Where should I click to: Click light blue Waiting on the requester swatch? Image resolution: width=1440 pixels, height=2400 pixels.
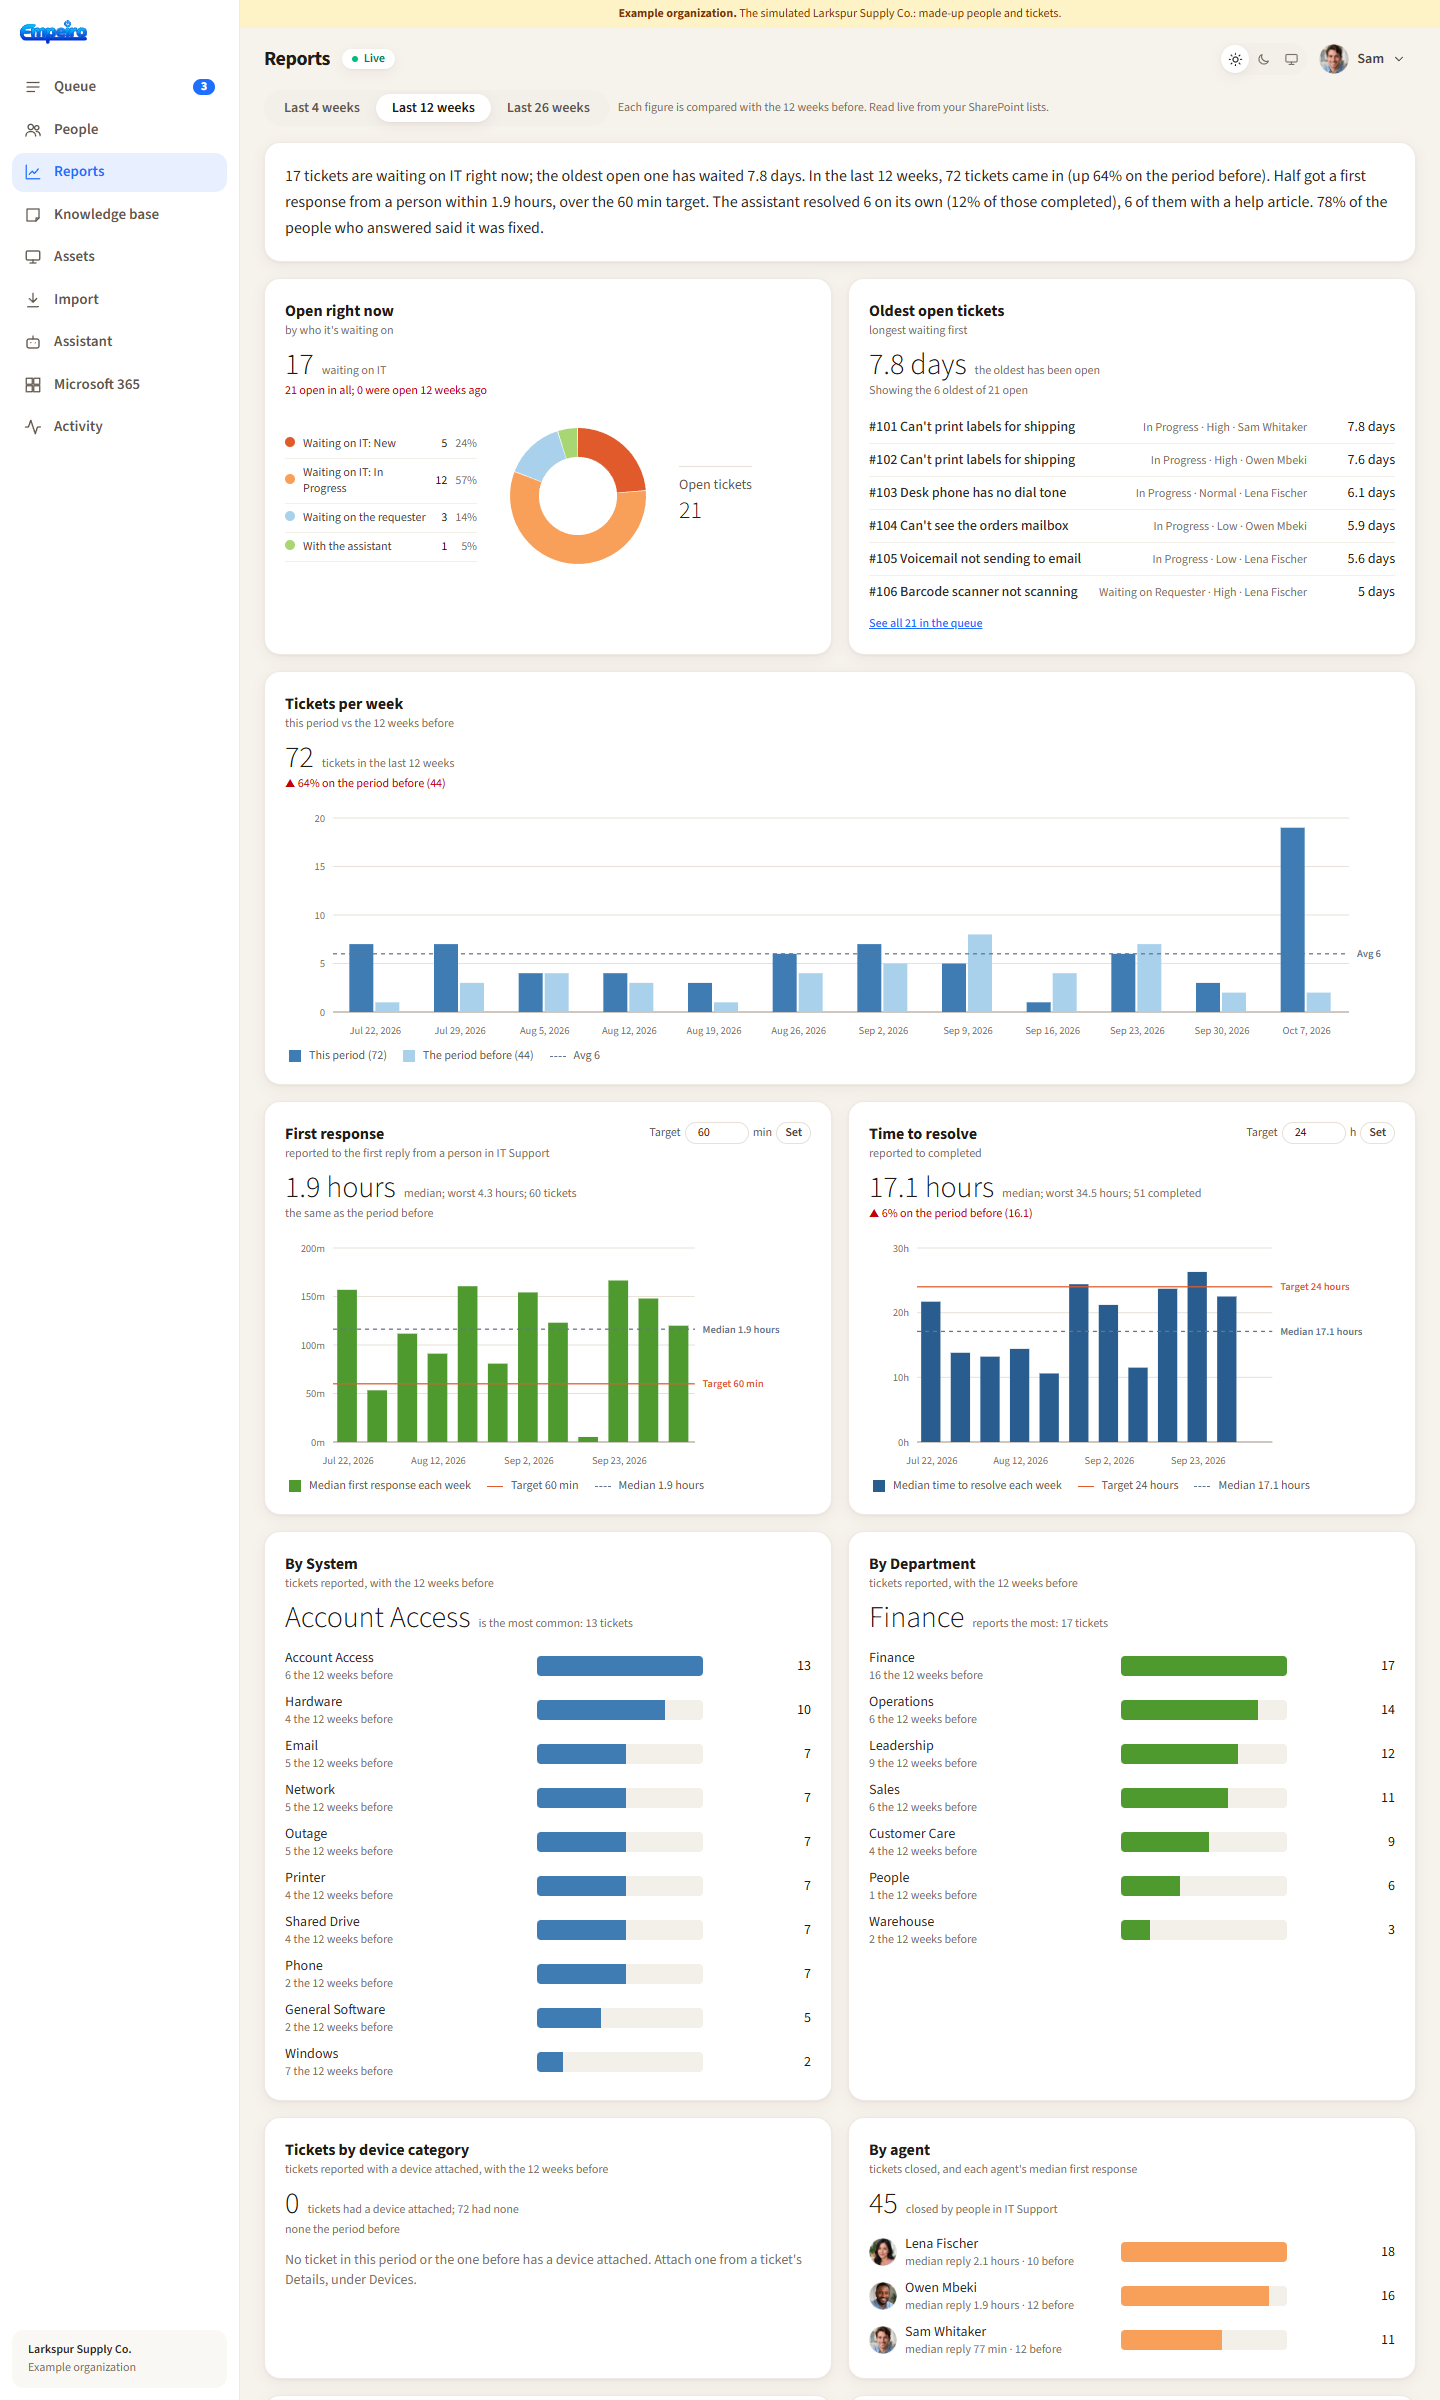tap(290, 517)
